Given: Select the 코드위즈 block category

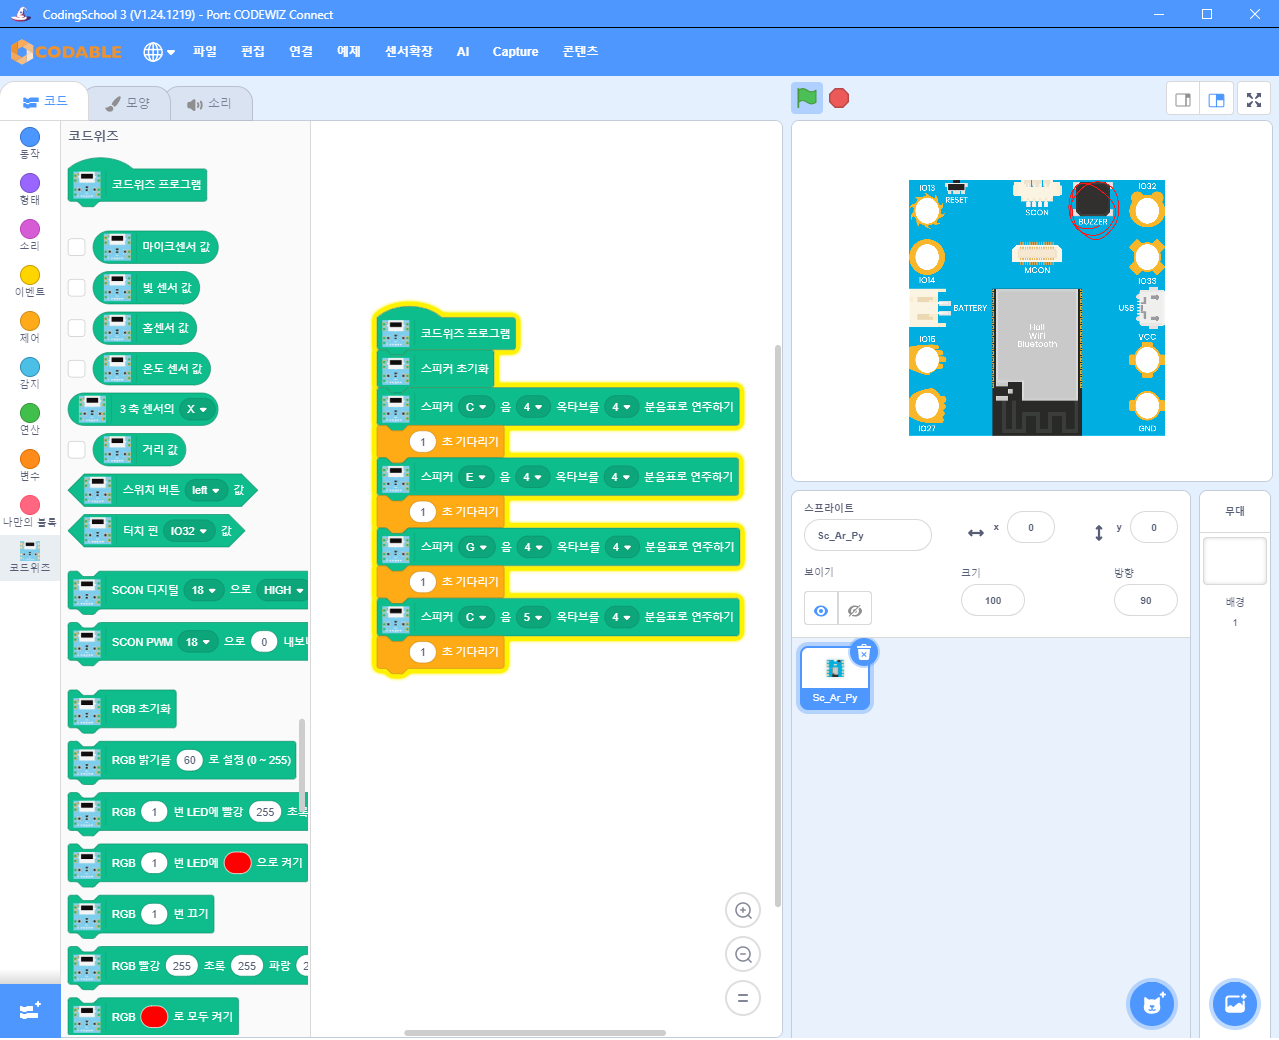Looking at the screenshot, I should [30, 556].
